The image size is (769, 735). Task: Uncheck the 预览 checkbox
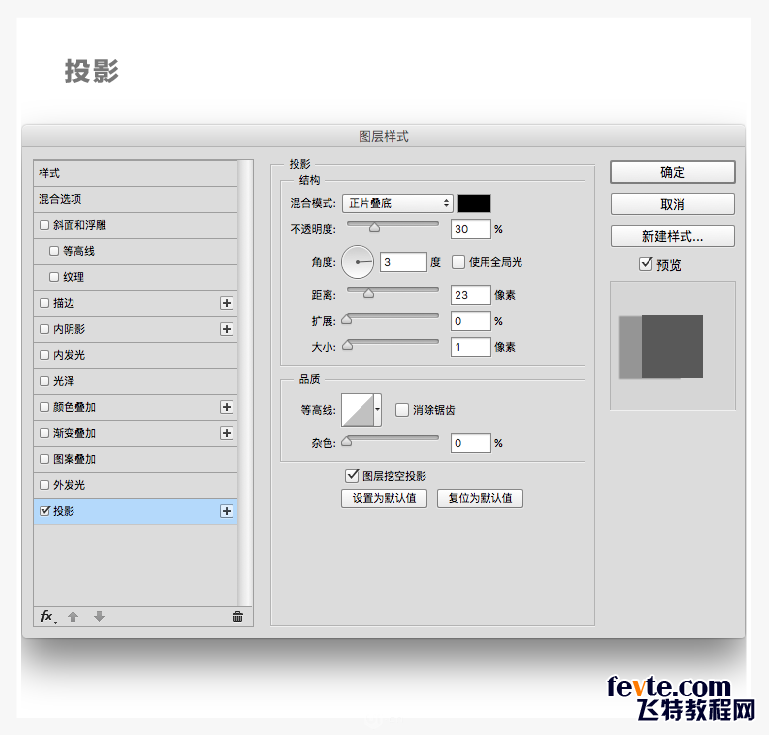[646, 264]
